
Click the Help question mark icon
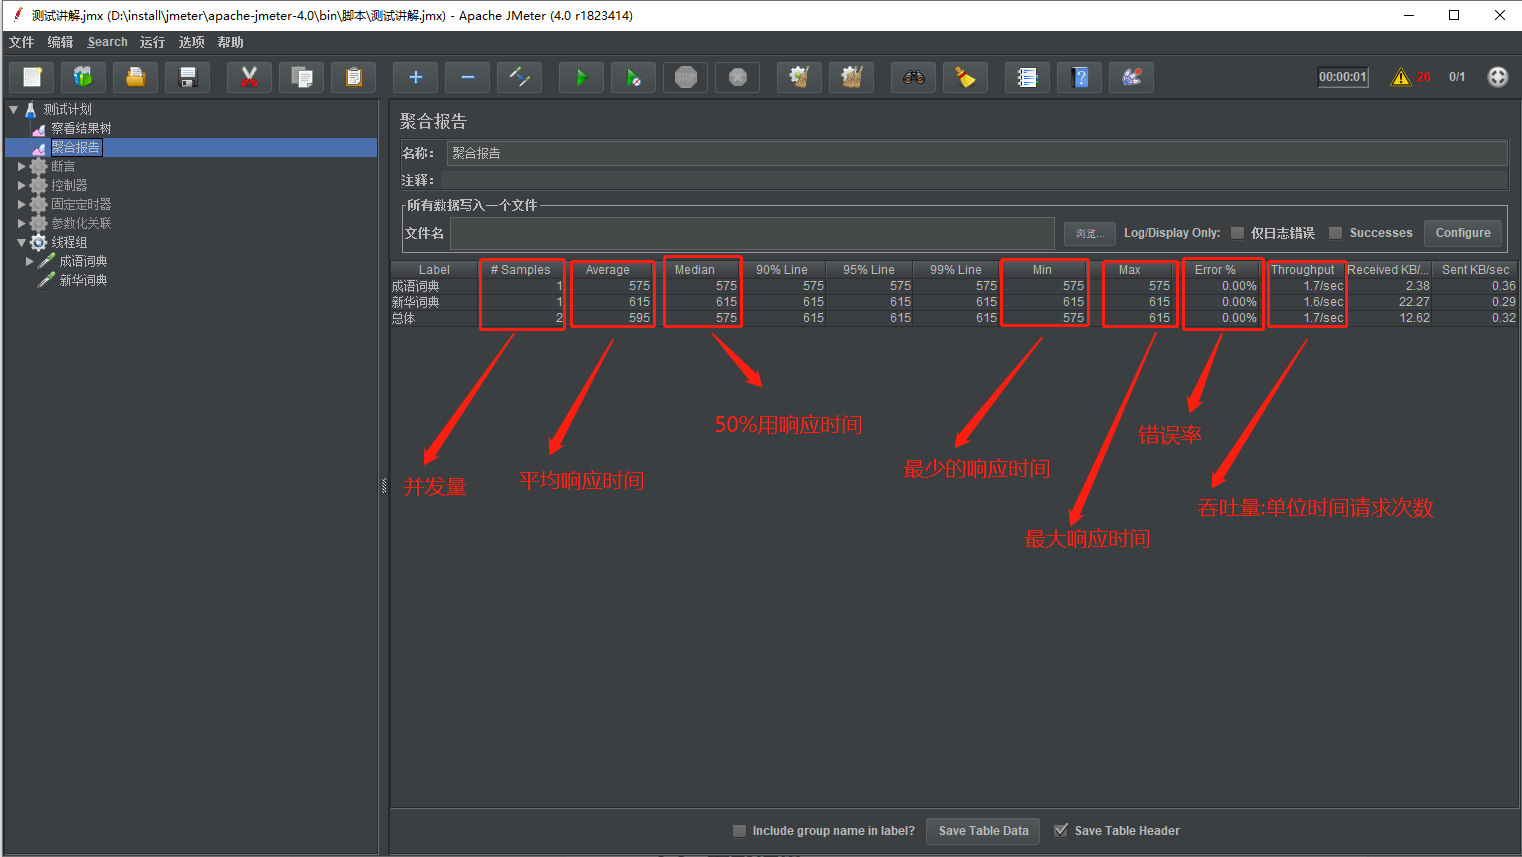(1080, 77)
